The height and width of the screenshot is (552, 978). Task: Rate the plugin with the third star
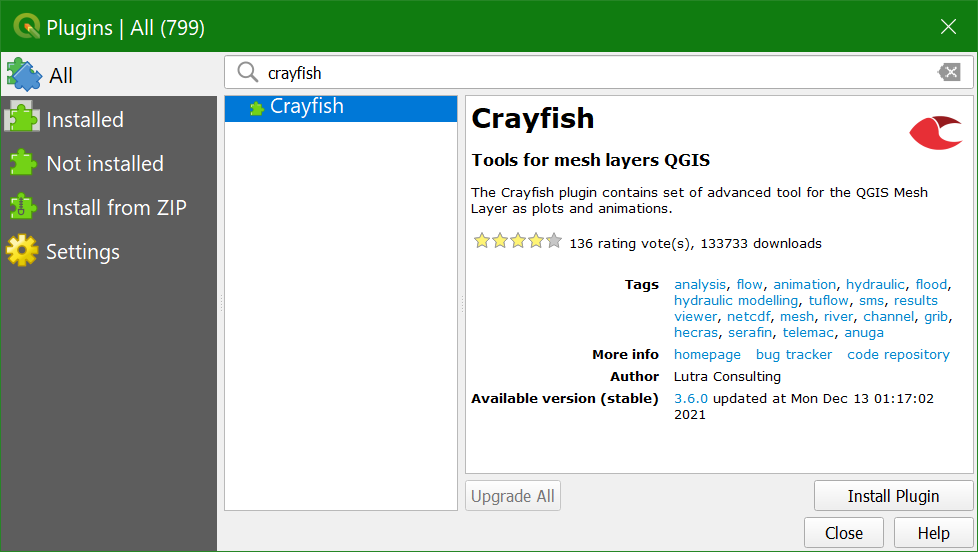pos(518,241)
